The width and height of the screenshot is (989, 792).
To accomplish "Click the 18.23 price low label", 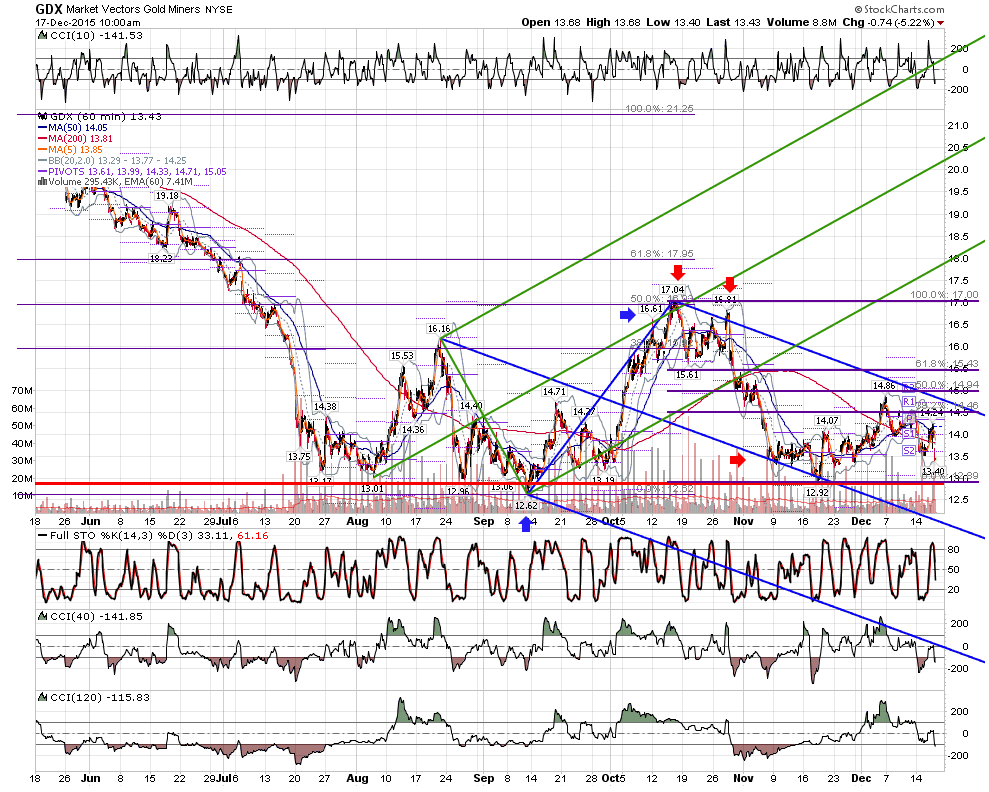I will click(161, 258).
